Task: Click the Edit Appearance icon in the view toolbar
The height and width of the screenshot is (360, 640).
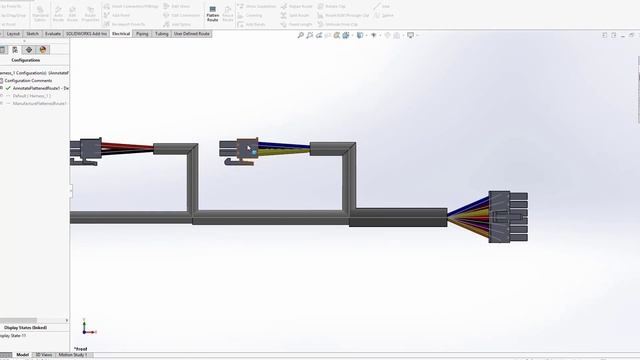Action: point(387,36)
